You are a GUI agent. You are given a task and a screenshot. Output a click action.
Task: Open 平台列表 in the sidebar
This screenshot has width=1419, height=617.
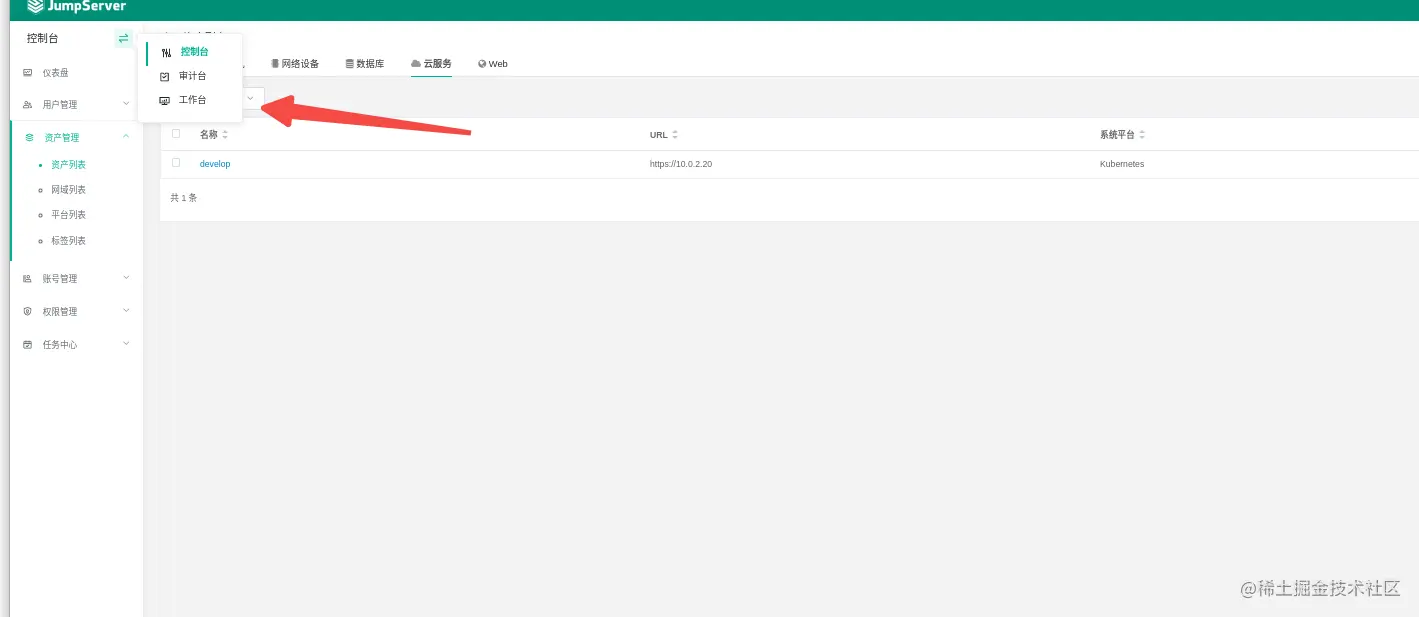68,215
